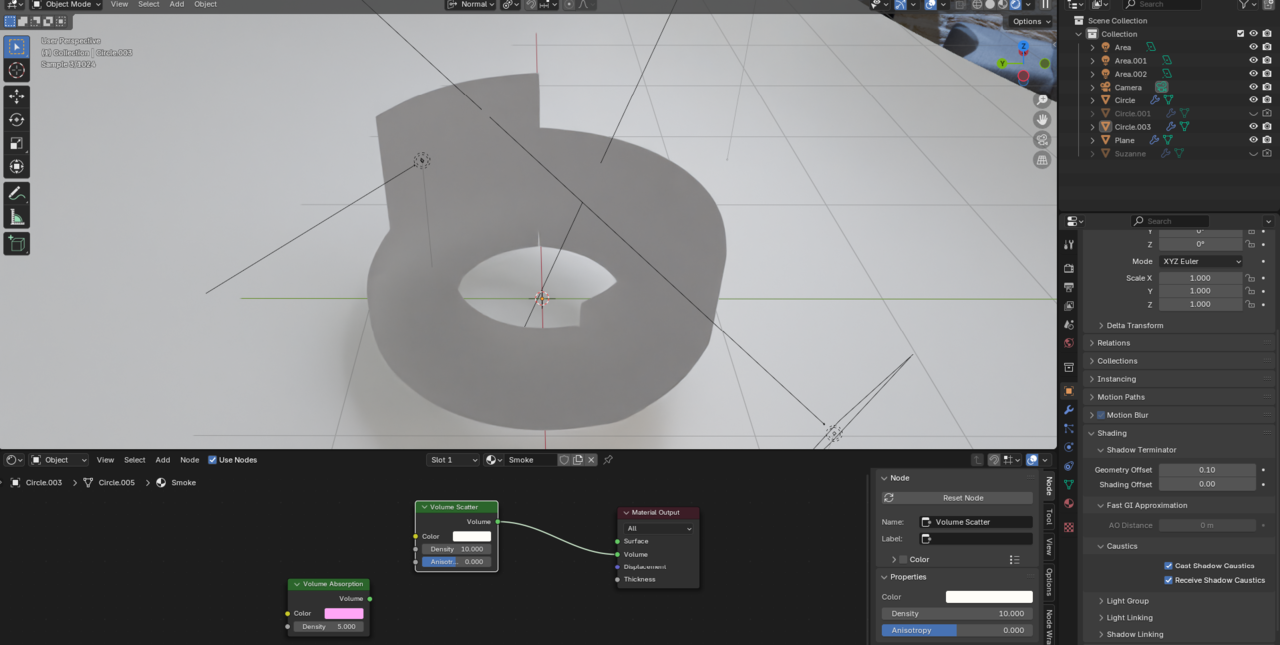This screenshot has height=645, width=1280.
Task: Show Suzanne in the viewport
Action: (1253, 153)
